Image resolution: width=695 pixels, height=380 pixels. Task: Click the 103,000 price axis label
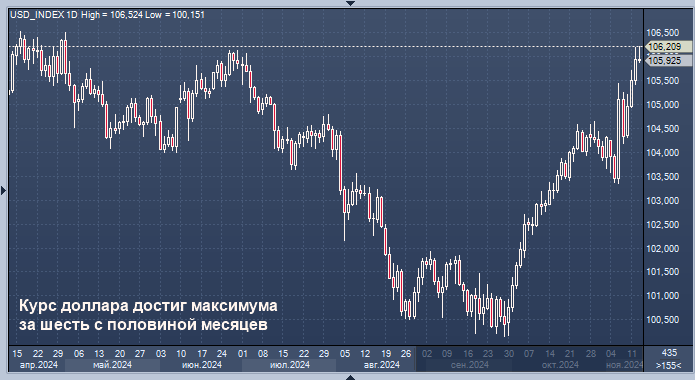[x=663, y=200]
